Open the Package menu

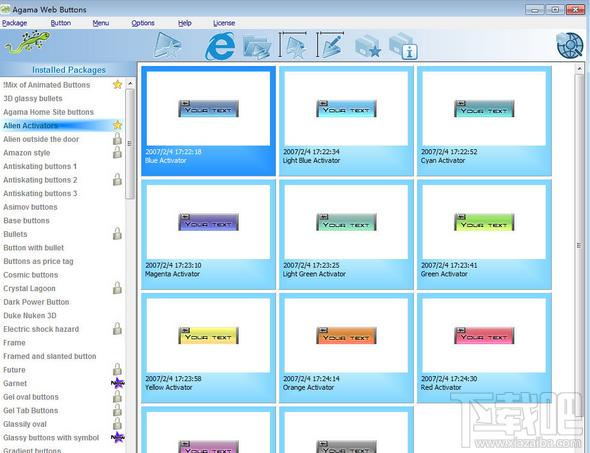click(14, 23)
